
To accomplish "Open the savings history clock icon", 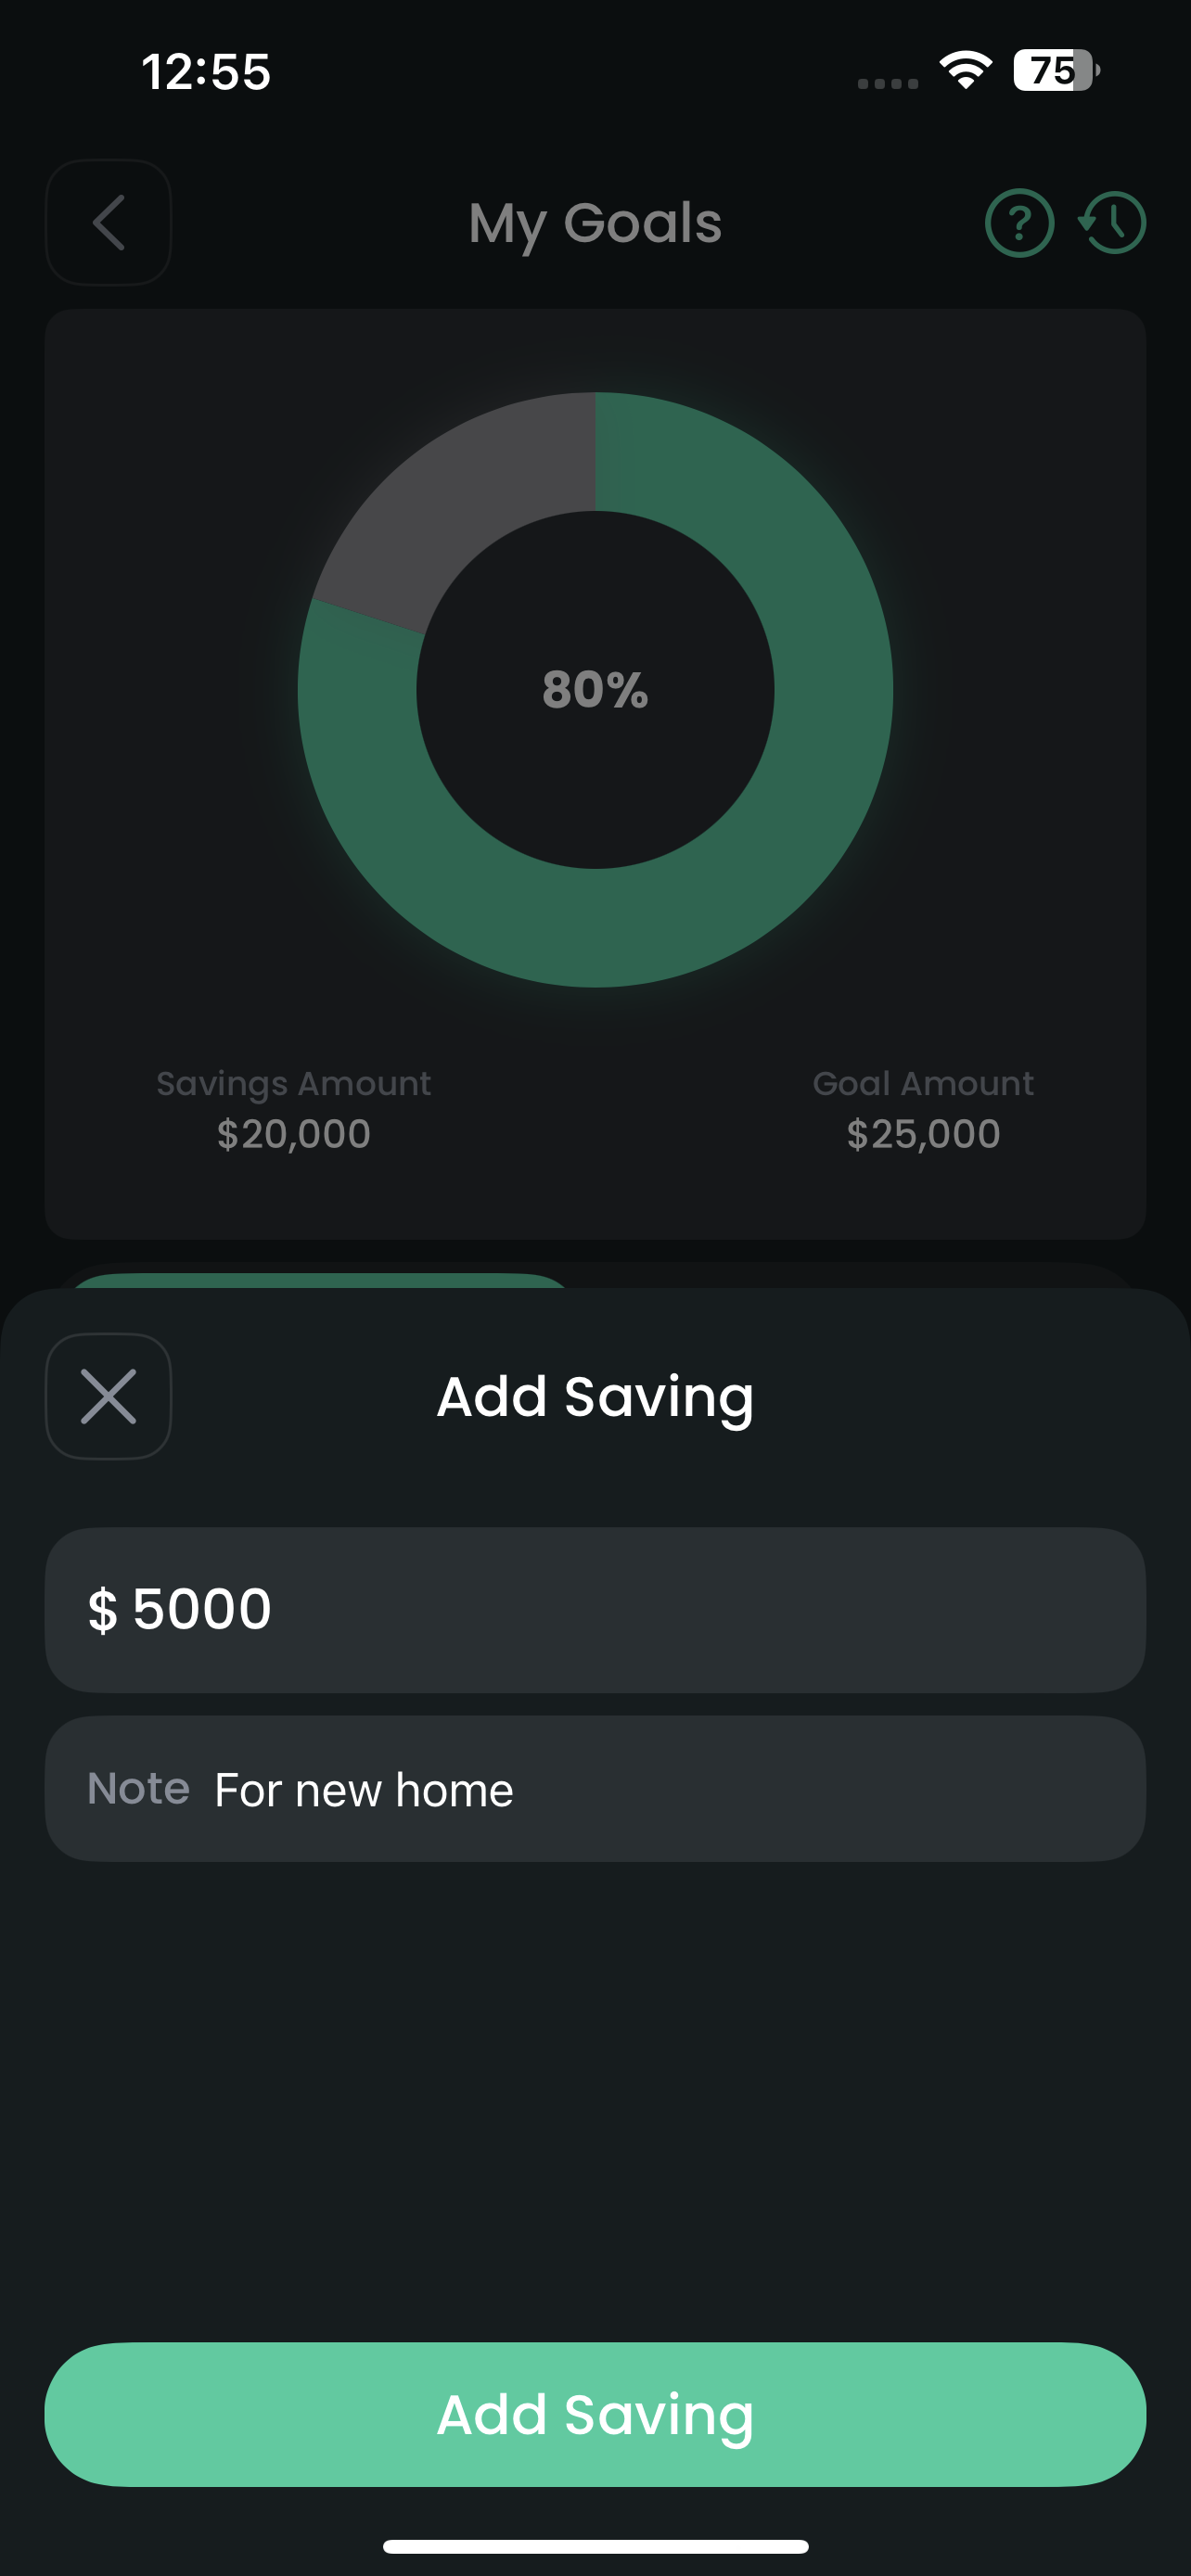I will coord(1113,222).
